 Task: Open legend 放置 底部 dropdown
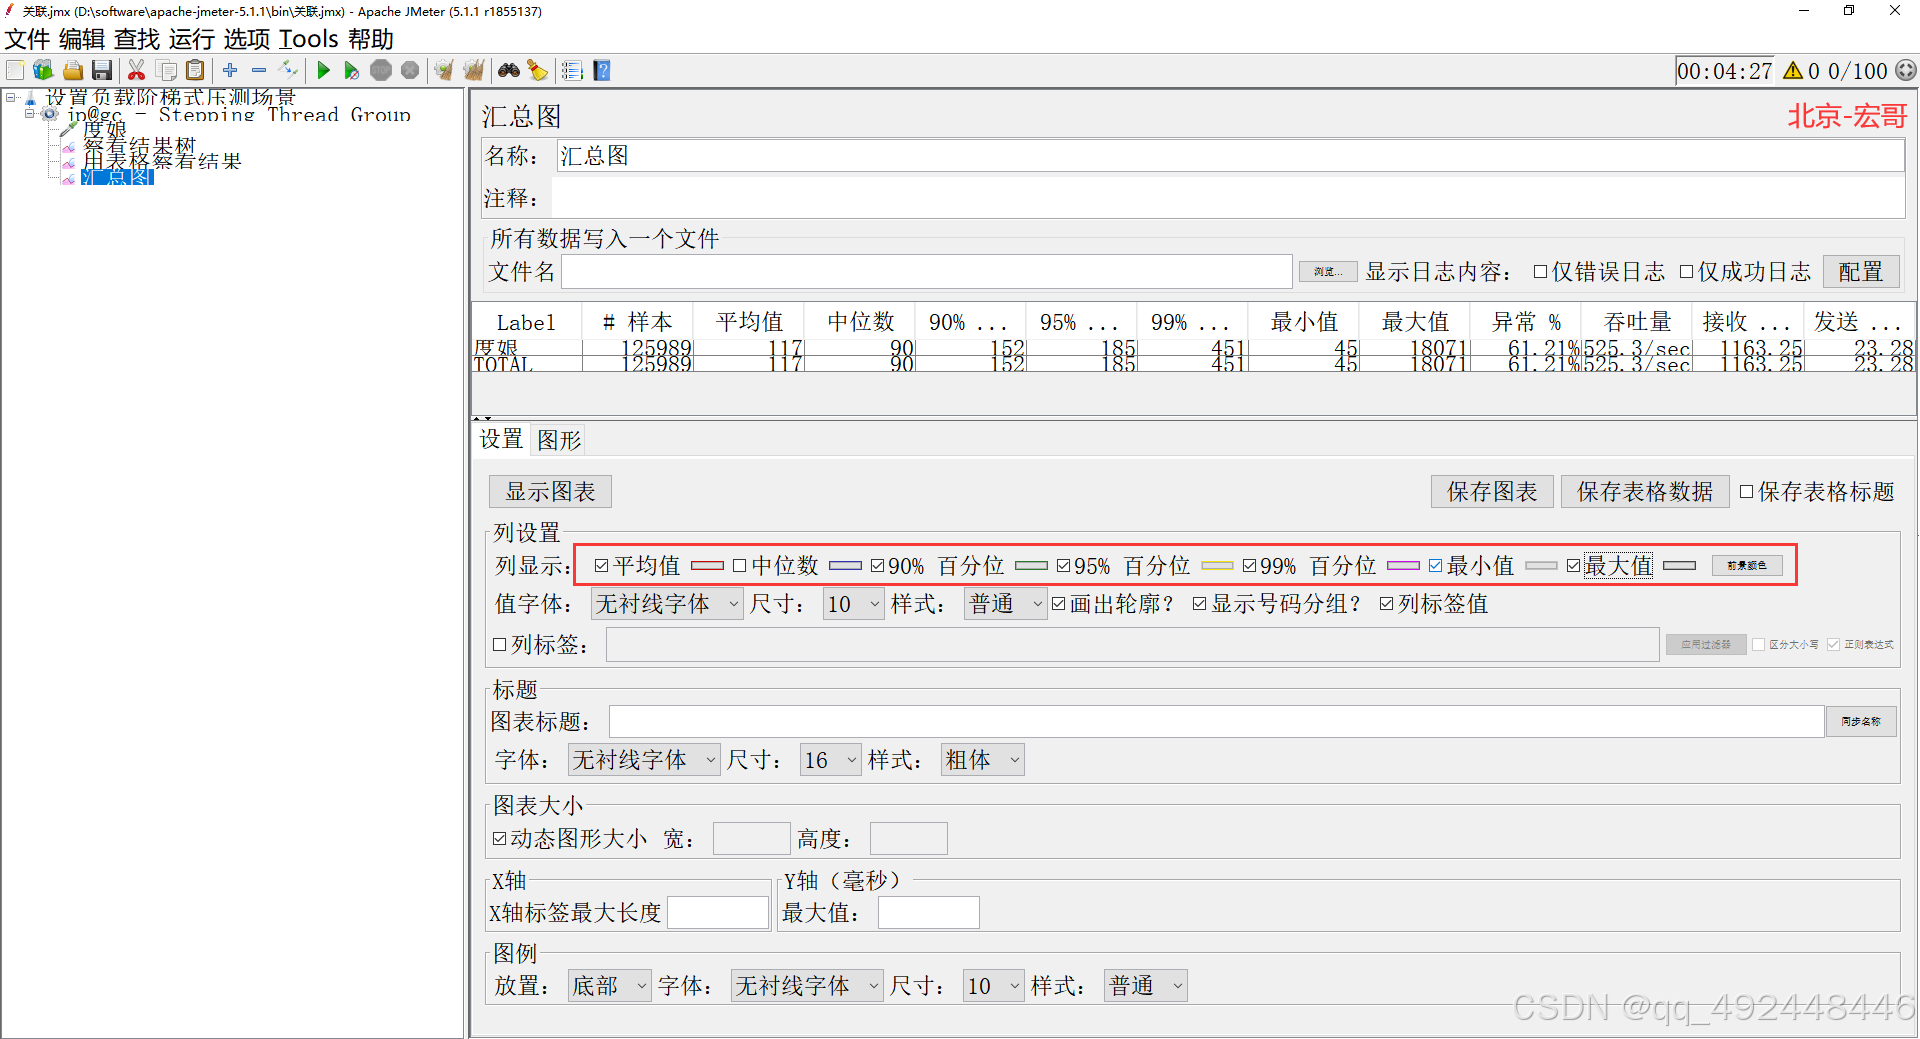click(609, 986)
